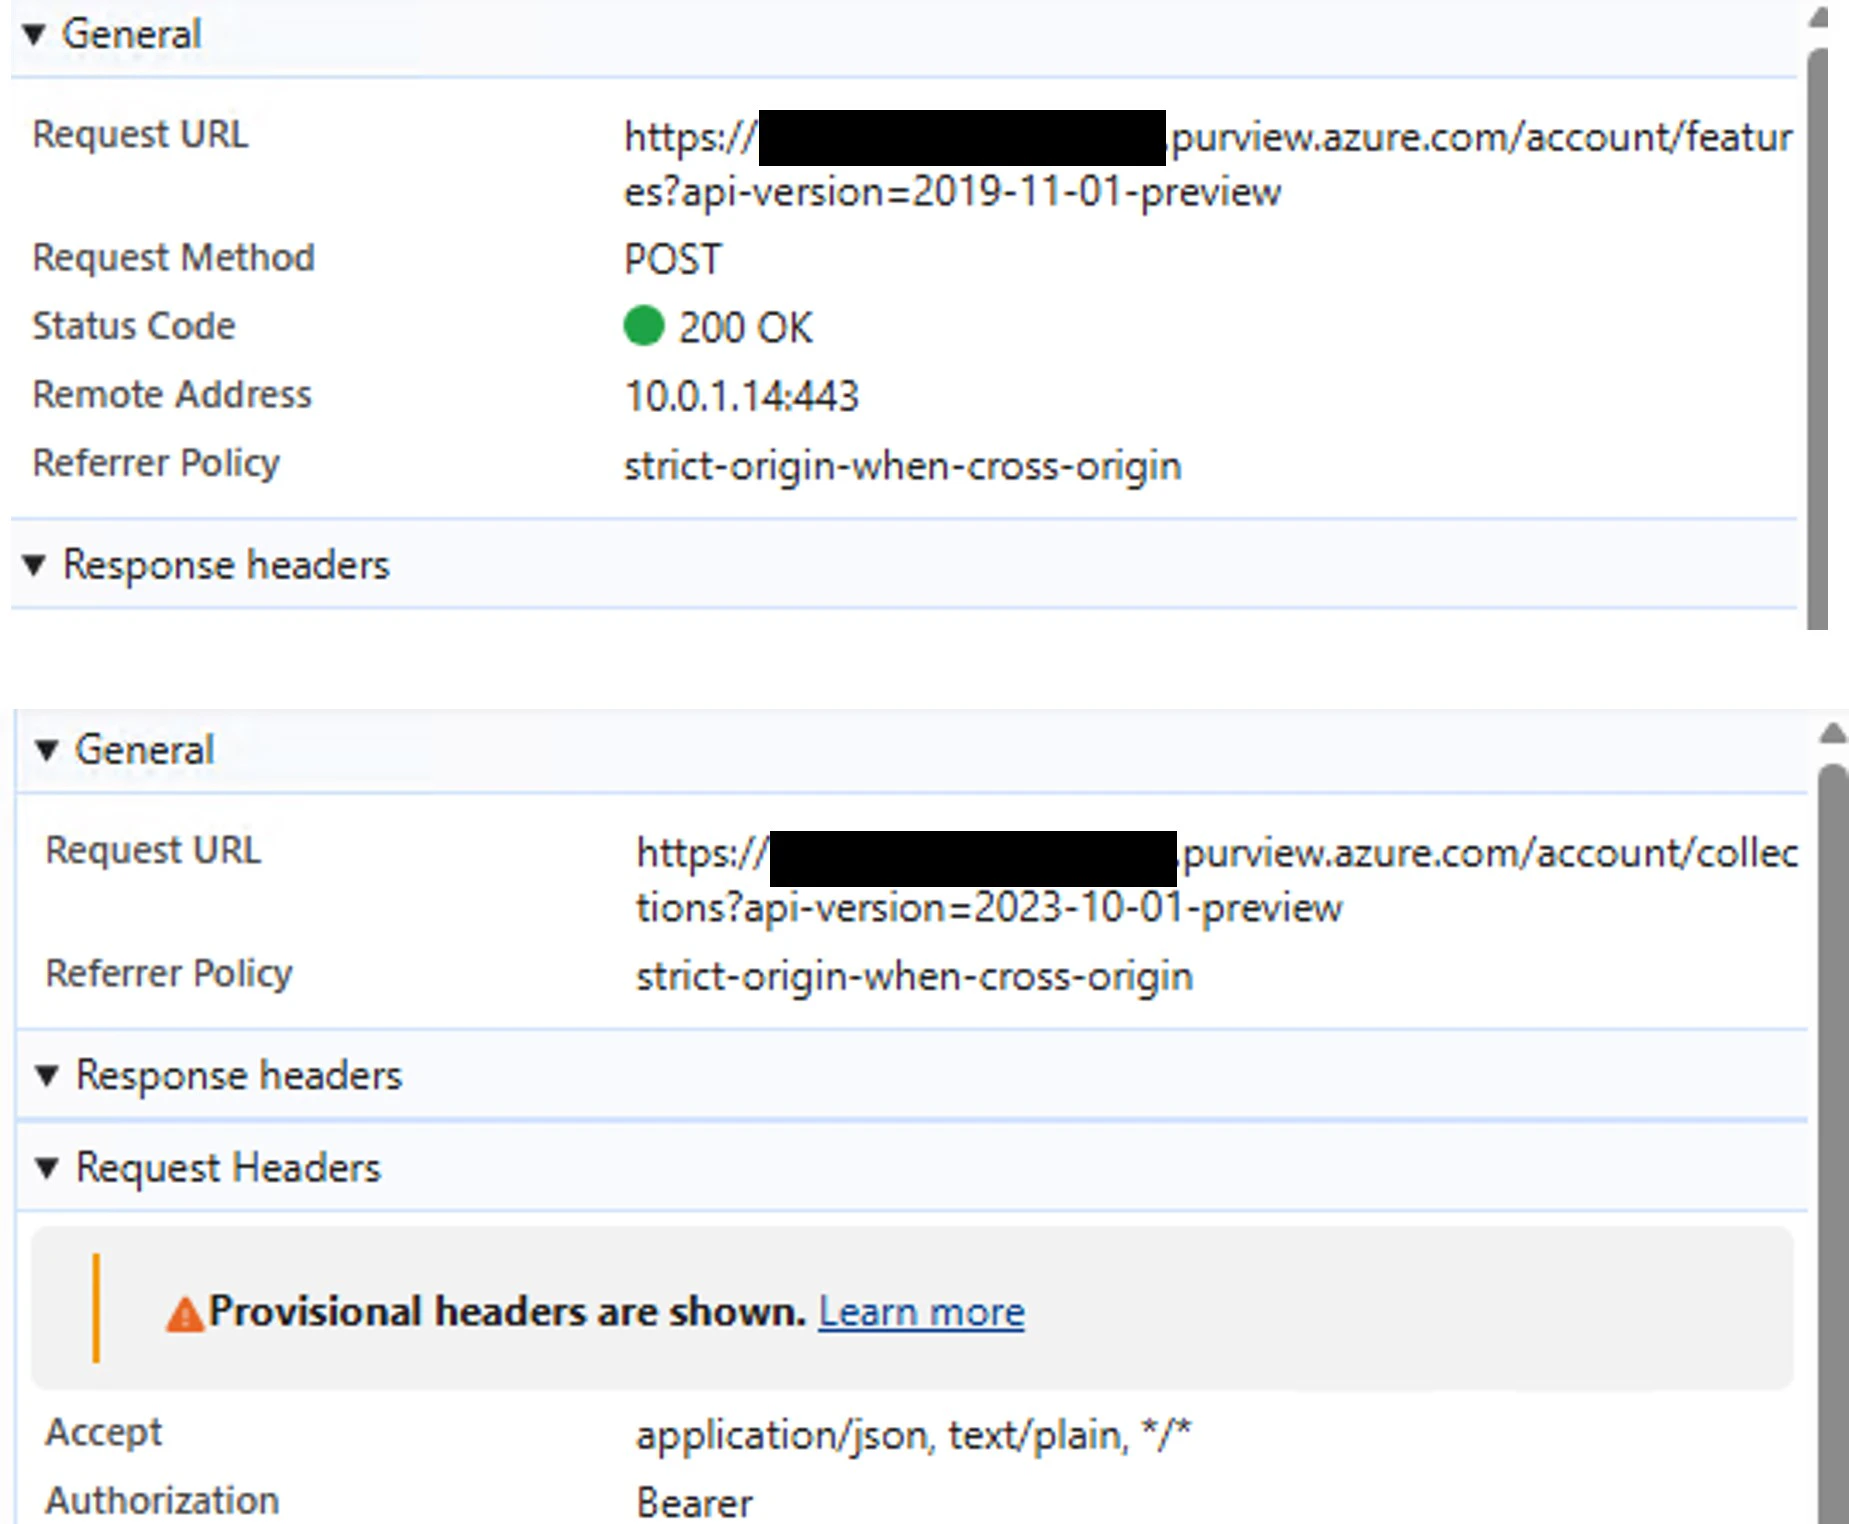The image size is (1849, 1524).
Task: Click the Authorization header label
Action: (x=162, y=1501)
